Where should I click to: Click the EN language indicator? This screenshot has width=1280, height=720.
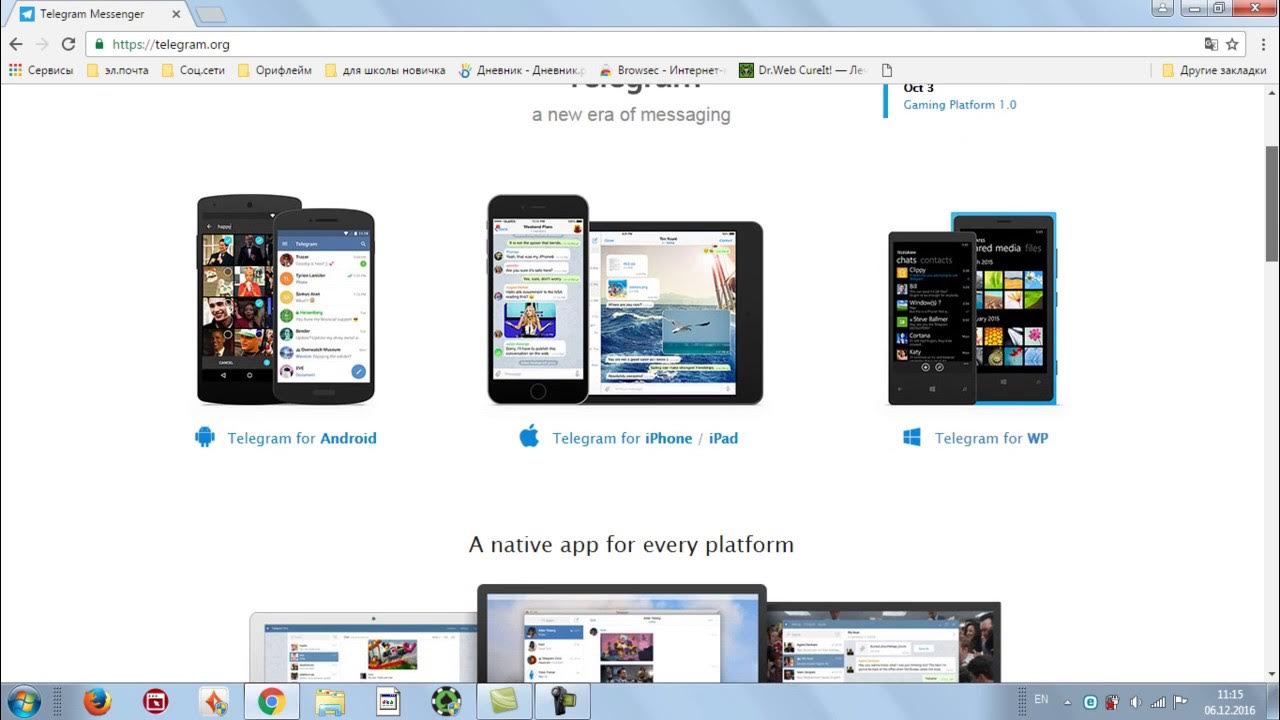[1041, 700]
